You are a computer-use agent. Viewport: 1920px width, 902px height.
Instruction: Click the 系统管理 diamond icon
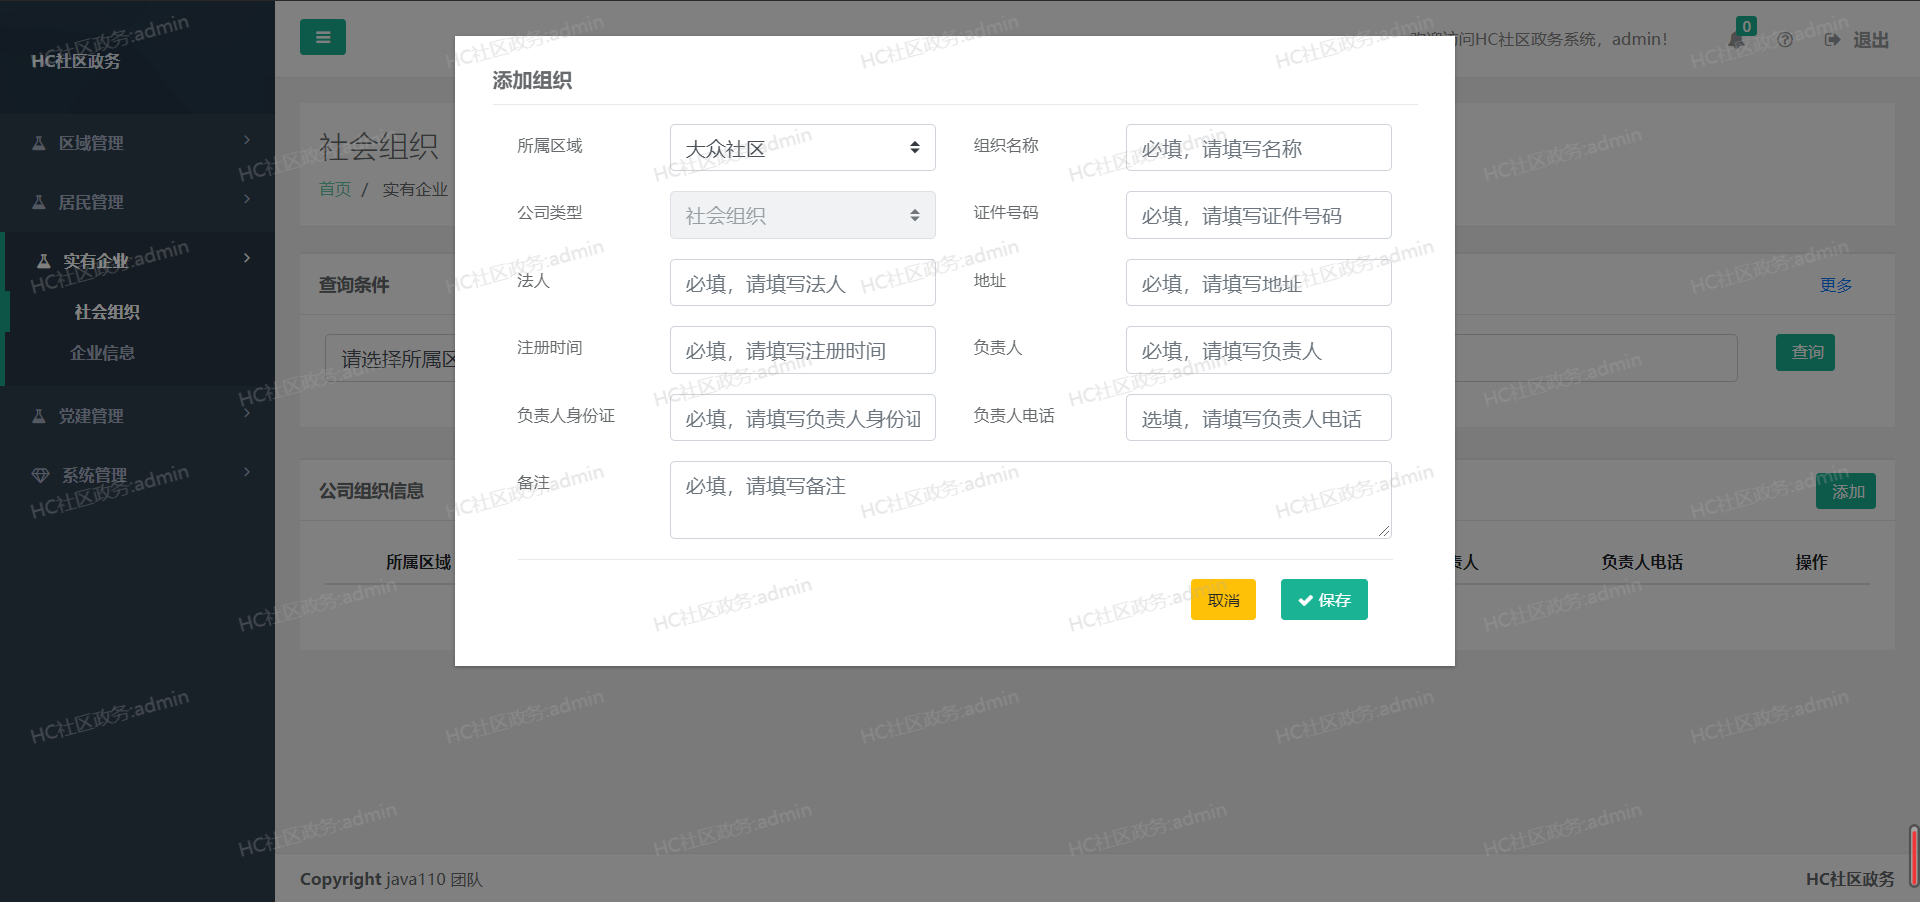[40, 475]
